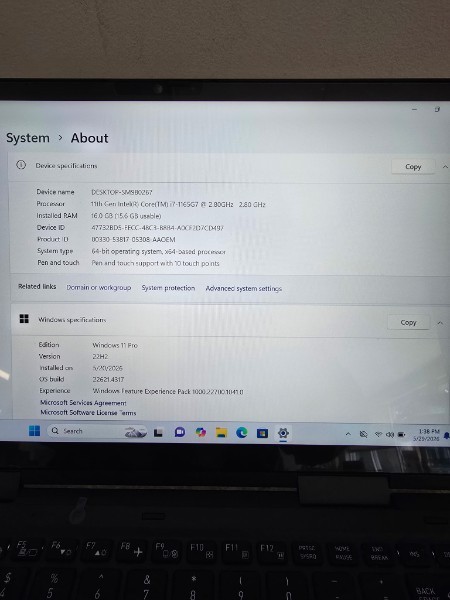Image resolution: width=450 pixels, height=600 pixels.
Task: Collapse the Windows specifications section
Action: [440, 323]
